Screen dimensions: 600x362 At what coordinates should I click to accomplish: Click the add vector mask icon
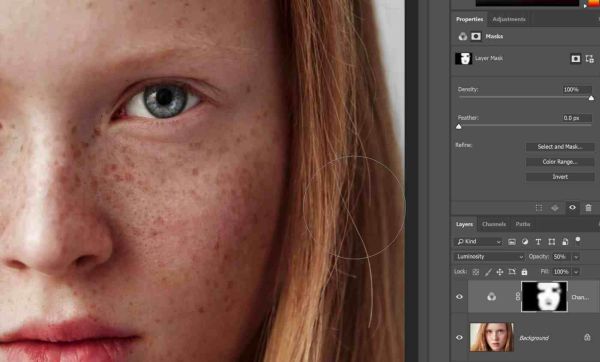pyautogui.click(x=589, y=59)
